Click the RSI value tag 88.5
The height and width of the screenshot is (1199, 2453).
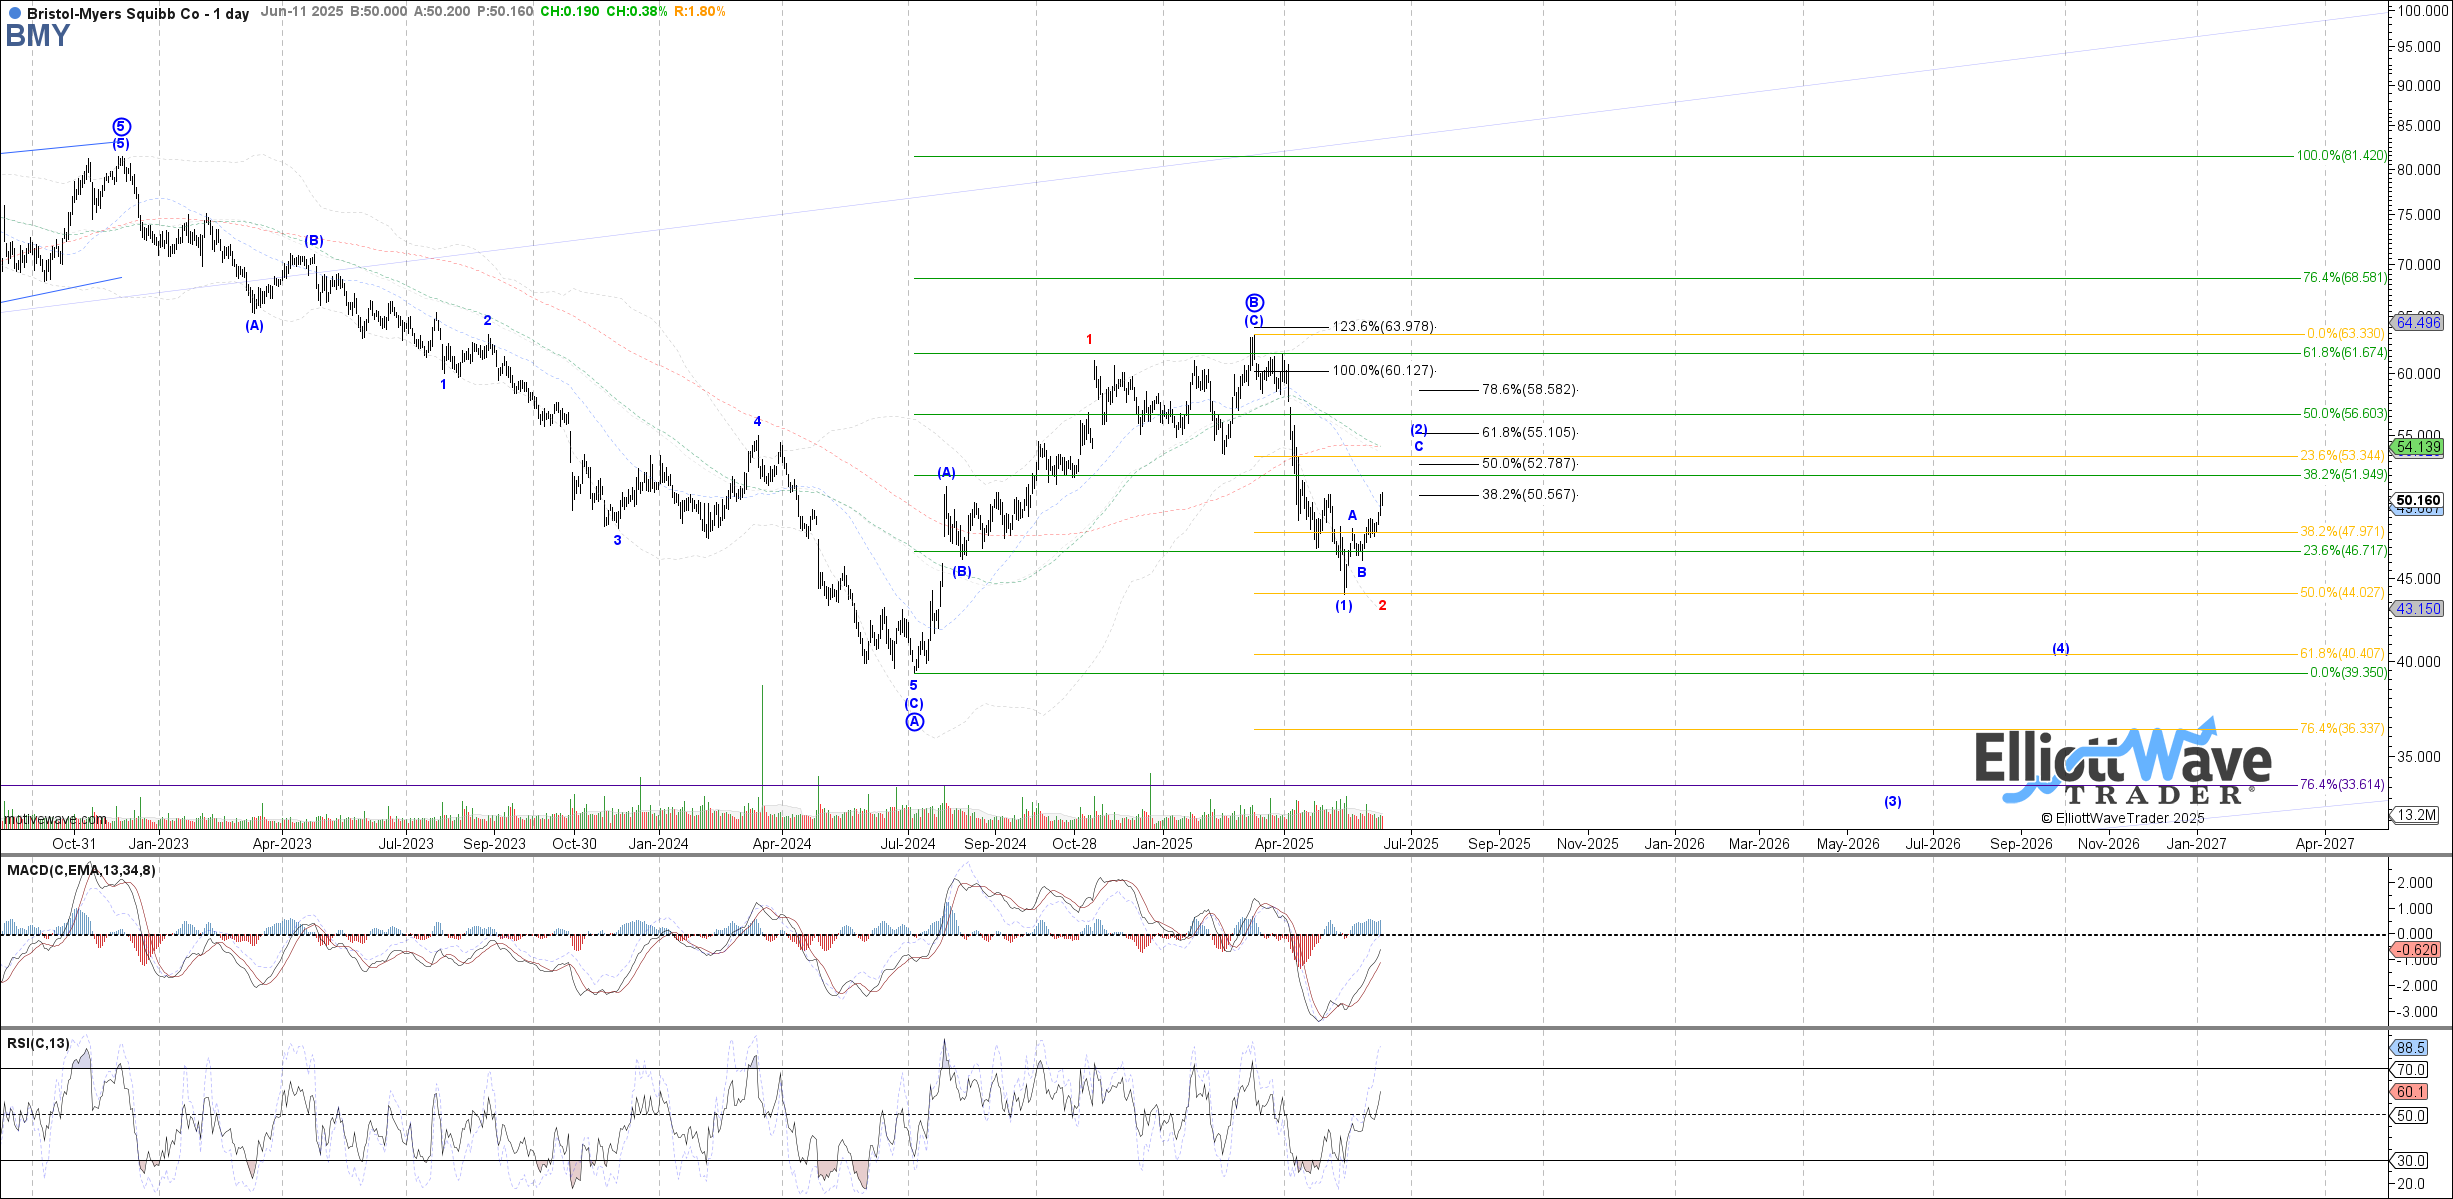(x=2410, y=1047)
